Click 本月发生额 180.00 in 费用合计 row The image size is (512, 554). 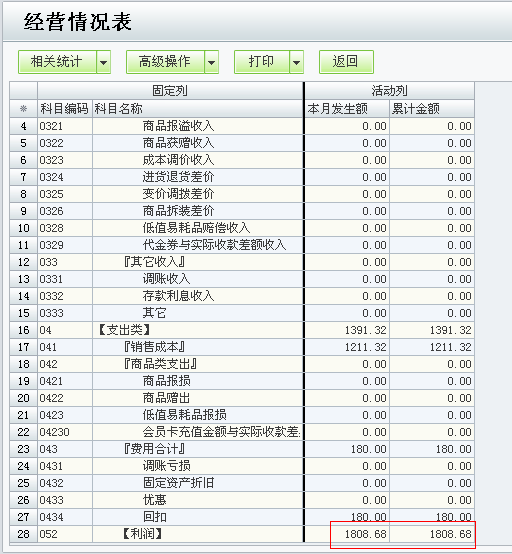pos(347,449)
